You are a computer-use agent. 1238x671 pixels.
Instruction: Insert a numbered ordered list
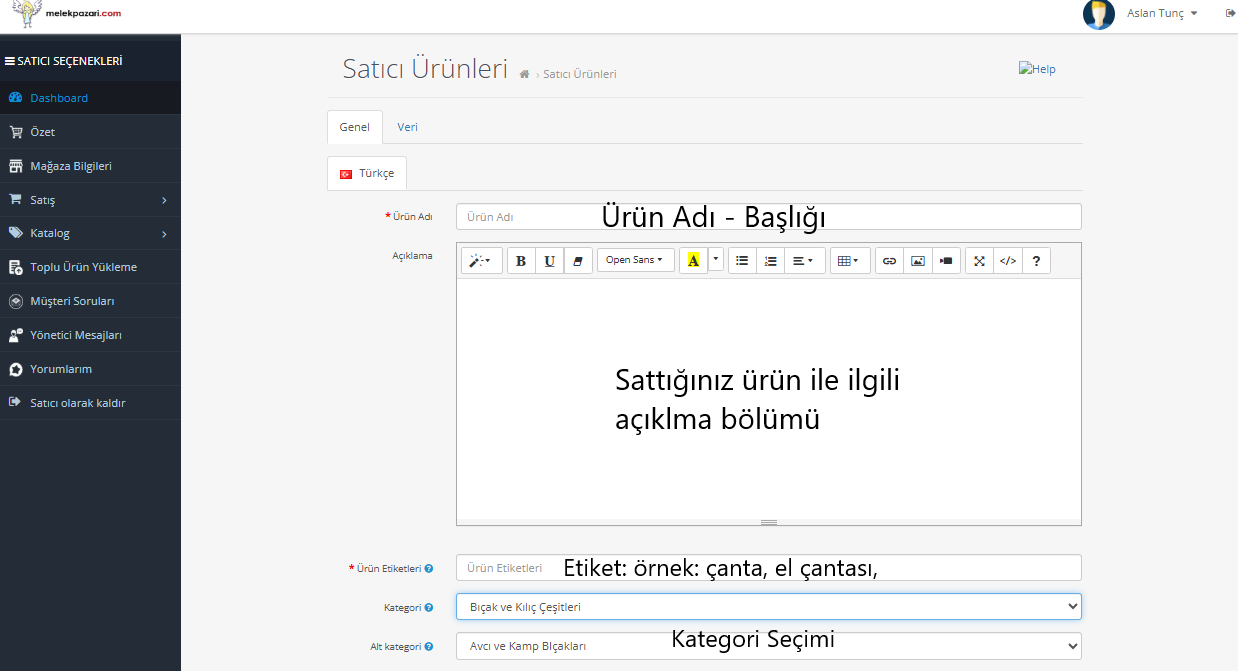click(770, 261)
